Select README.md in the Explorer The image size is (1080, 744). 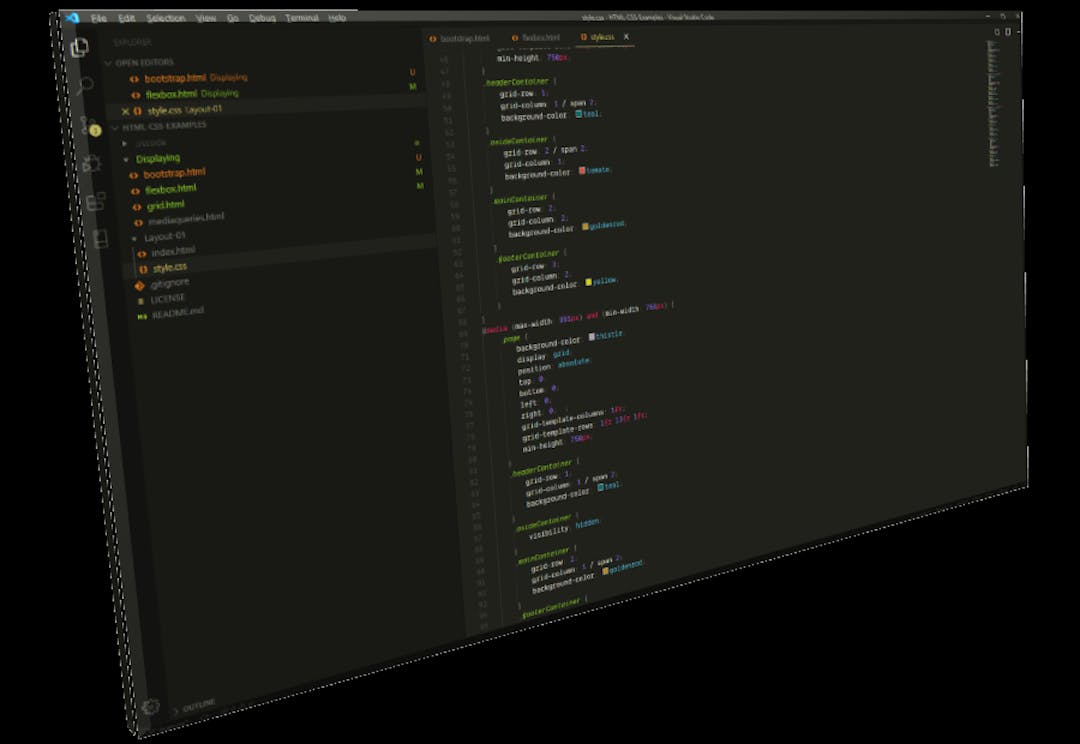pos(177,311)
